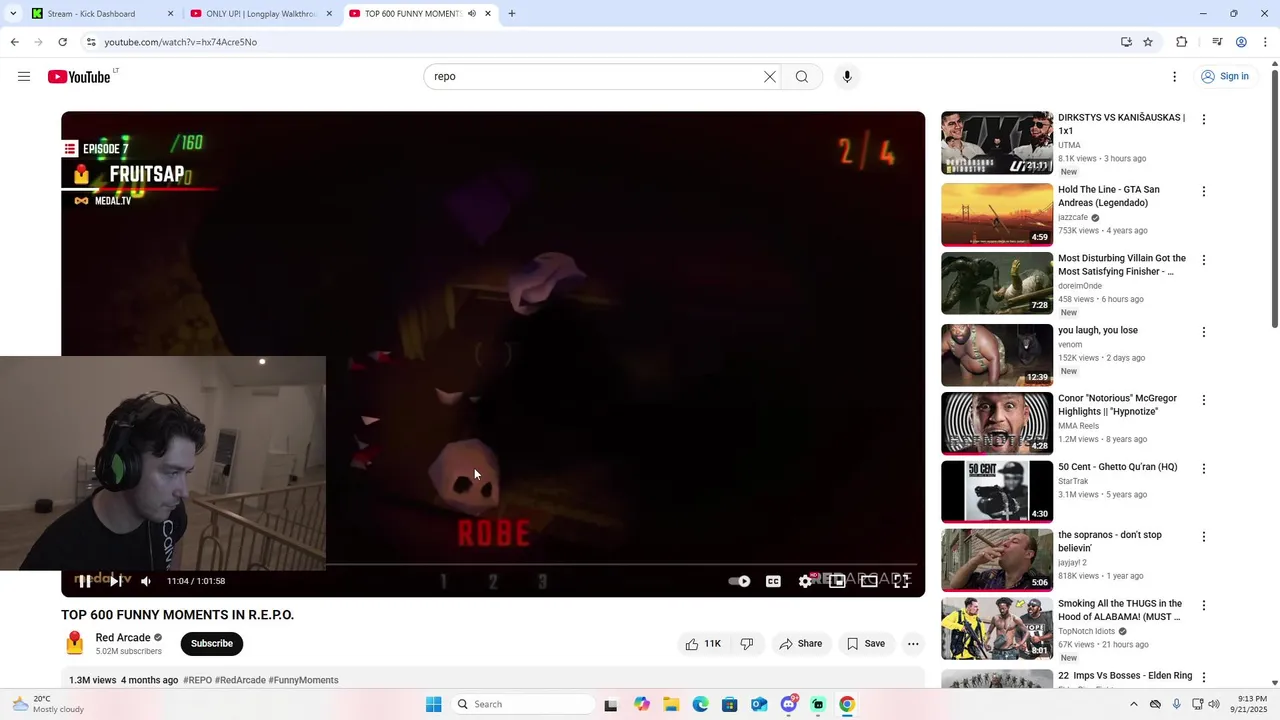Click Sign in button

pyautogui.click(x=1225, y=77)
